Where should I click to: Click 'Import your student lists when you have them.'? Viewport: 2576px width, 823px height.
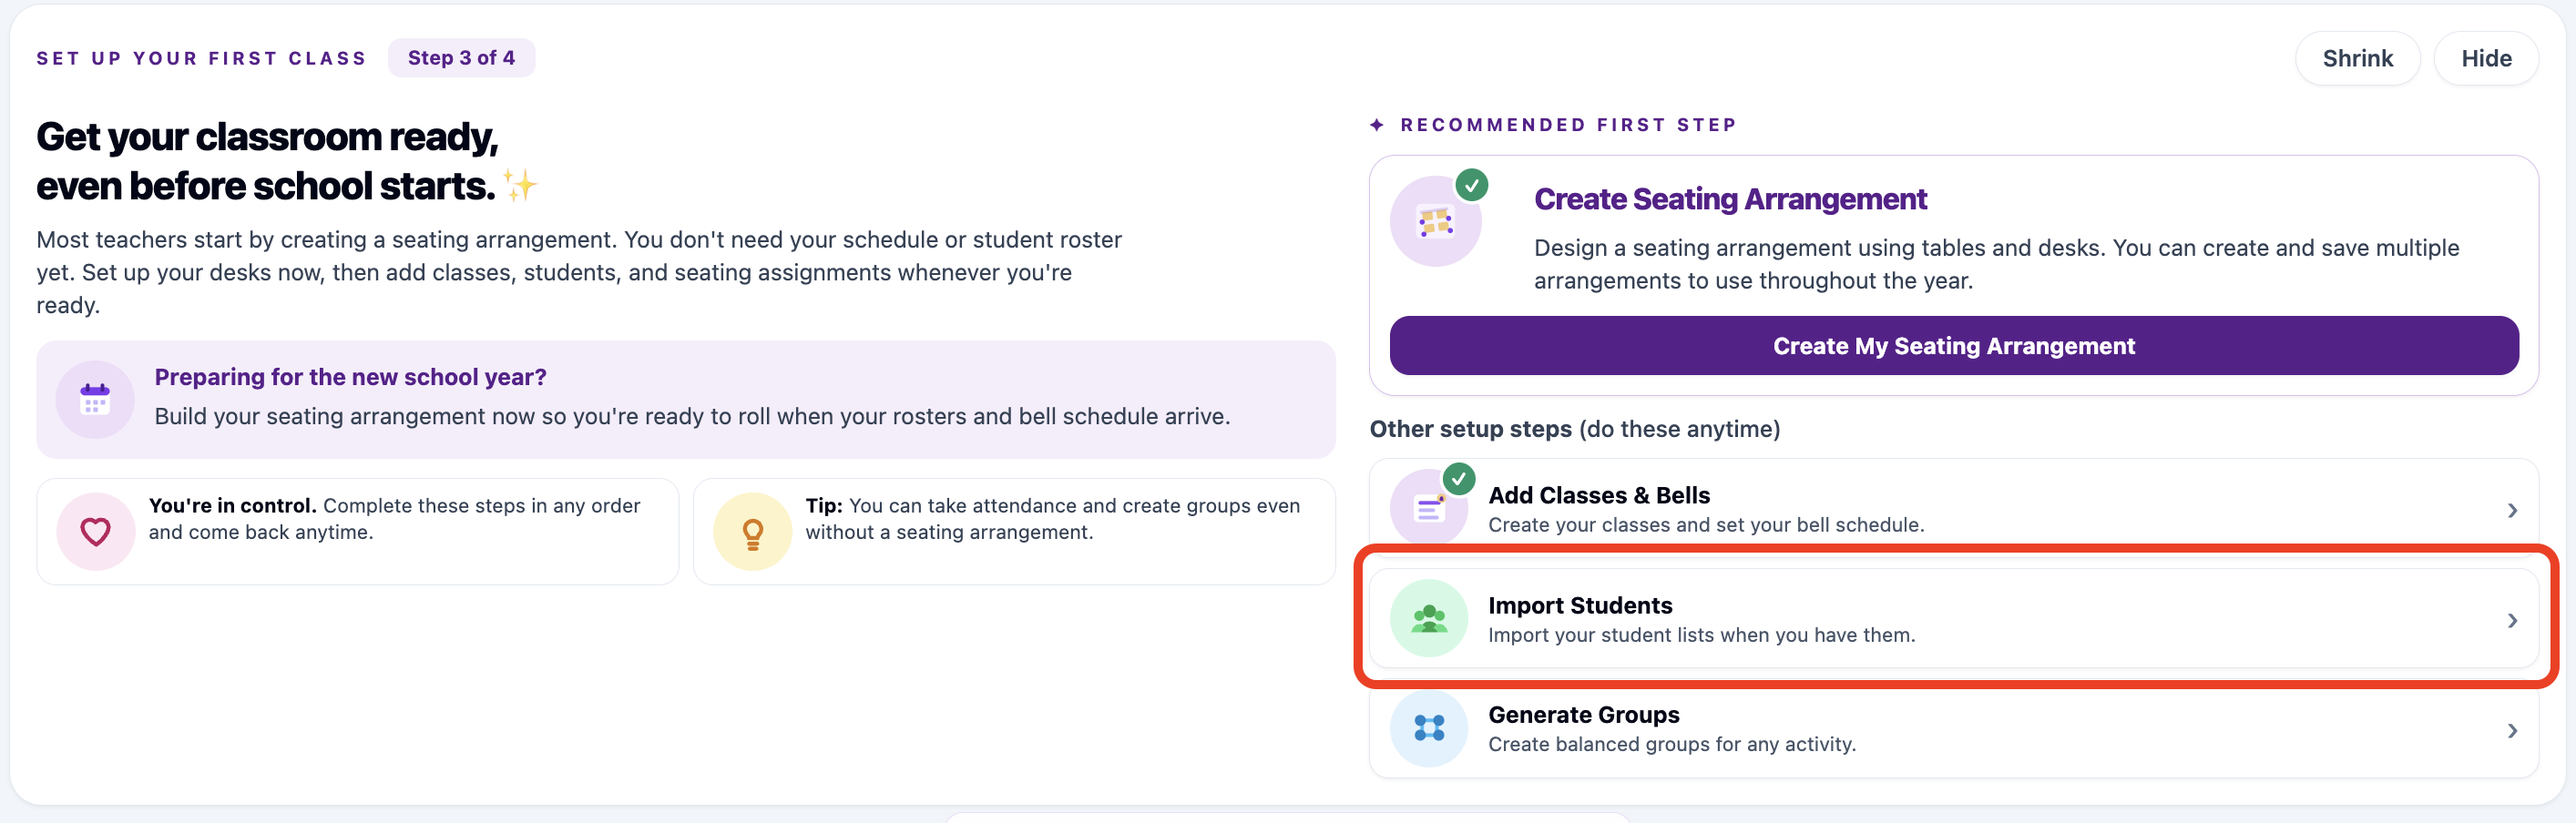(1701, 635)
